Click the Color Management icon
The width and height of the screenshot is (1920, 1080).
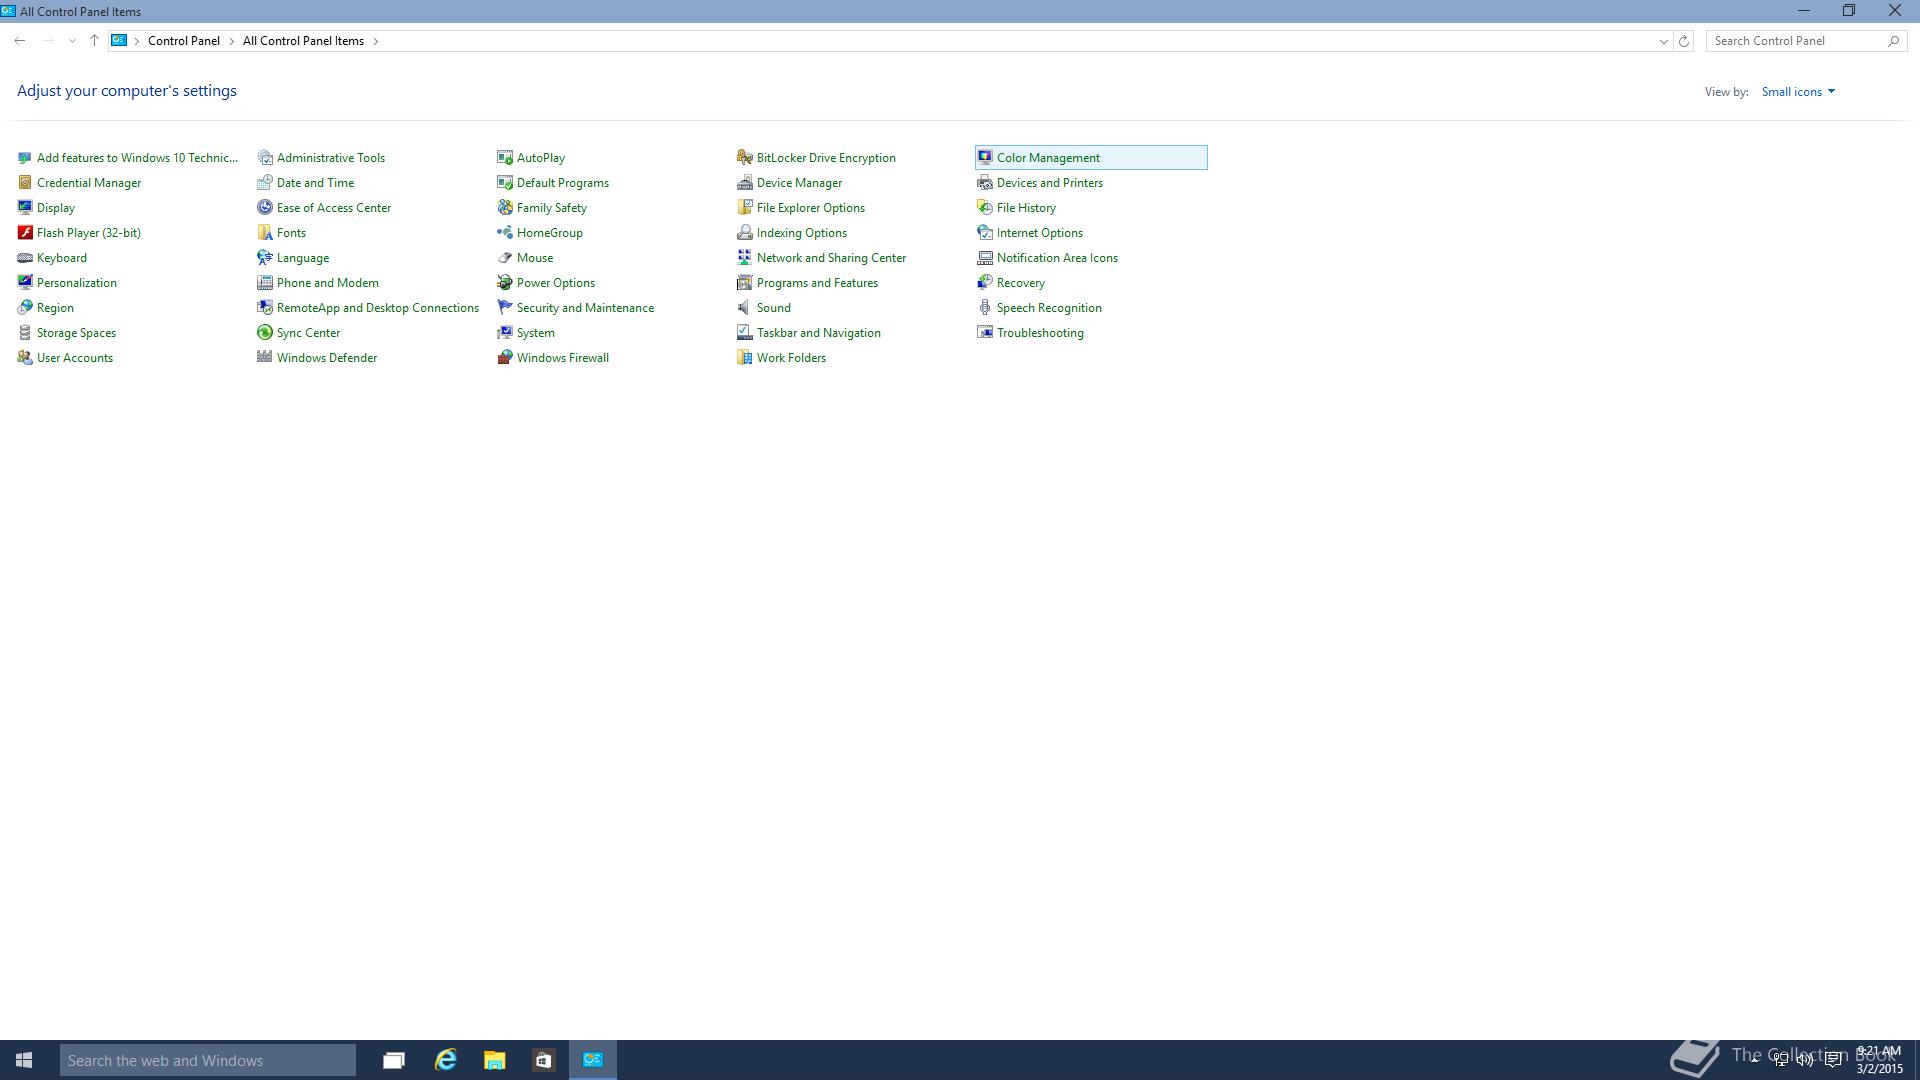pos(985,158)
